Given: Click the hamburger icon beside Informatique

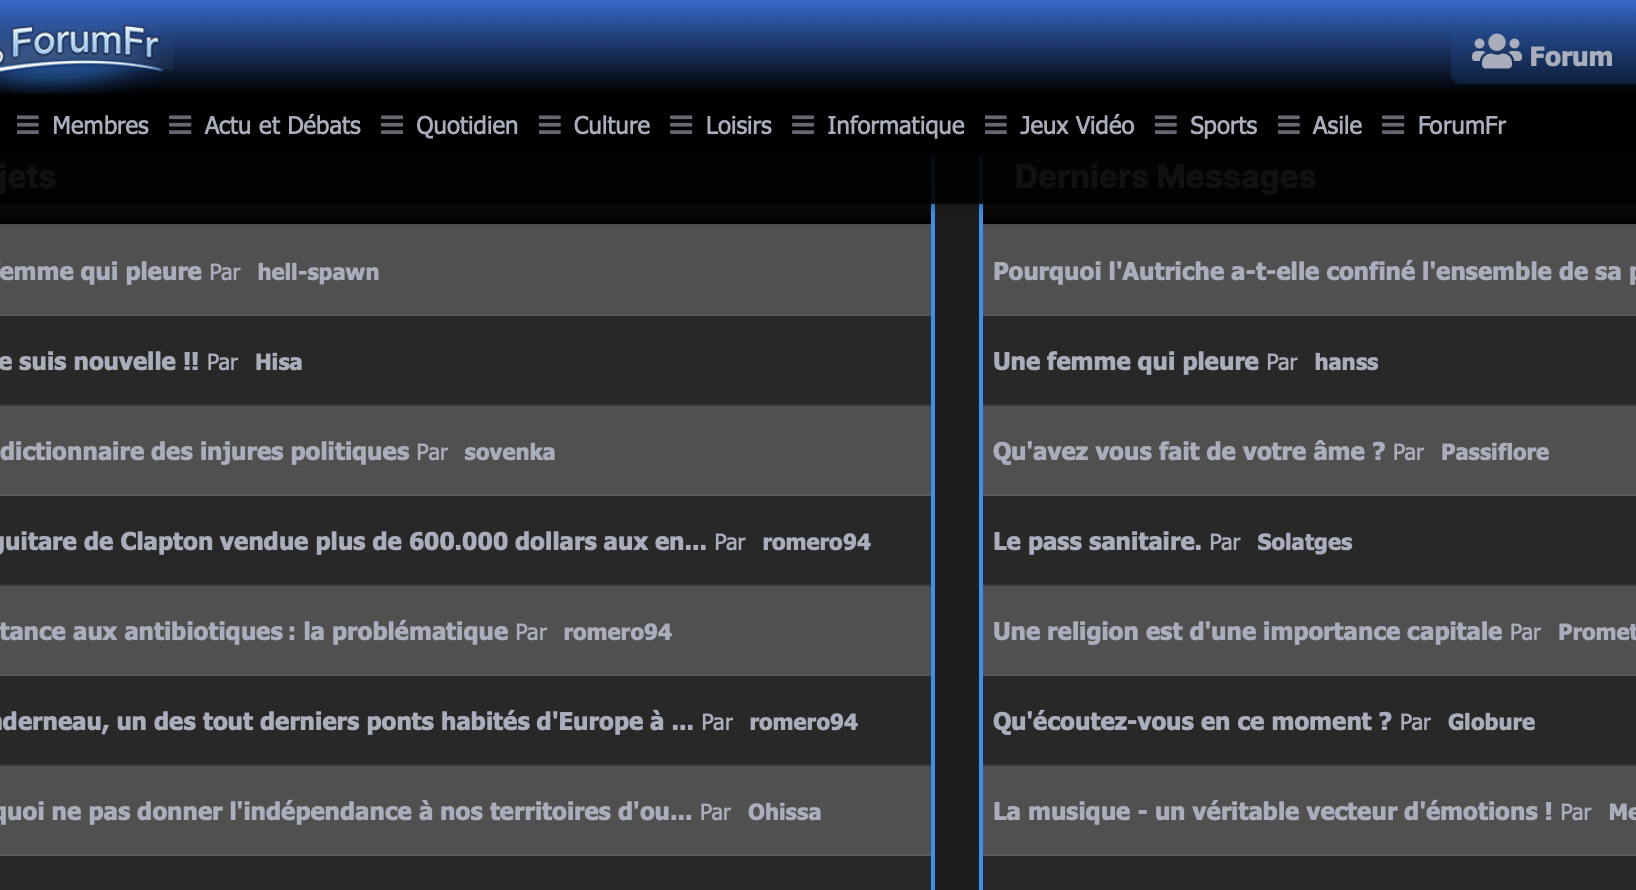Looking at the screenshot, I should tap(803, 125).
